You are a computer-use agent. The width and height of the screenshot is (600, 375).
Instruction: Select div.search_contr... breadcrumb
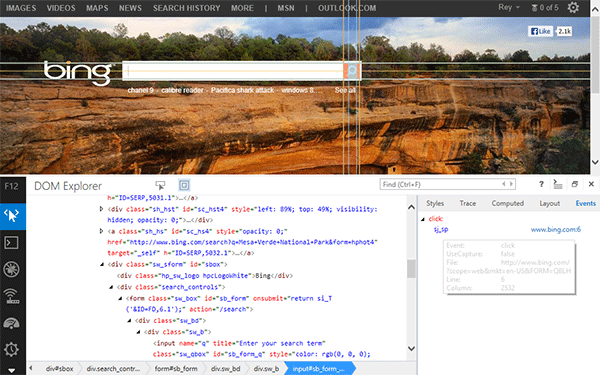click(113, 368)
